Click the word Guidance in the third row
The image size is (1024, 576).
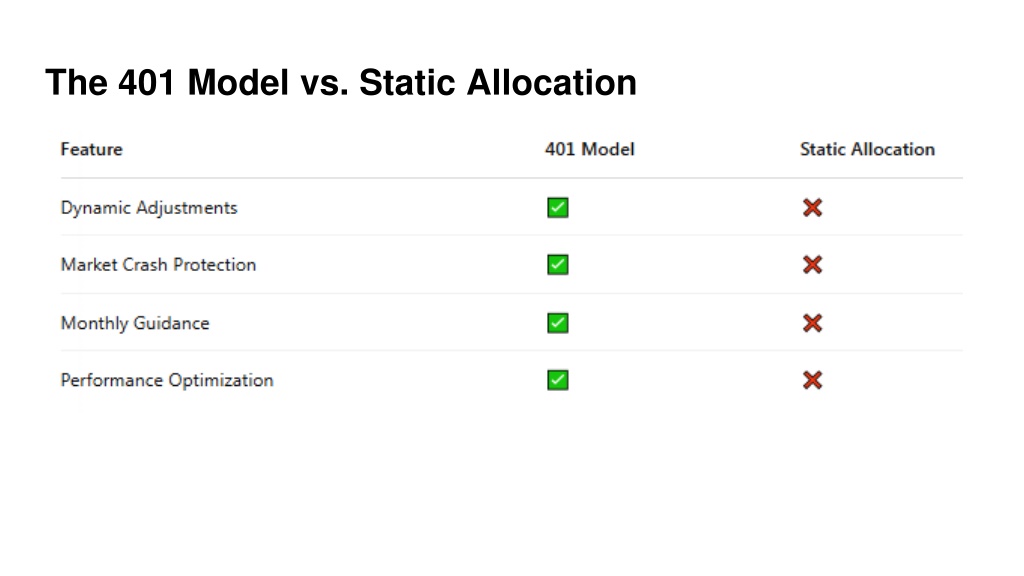point(171,323)
